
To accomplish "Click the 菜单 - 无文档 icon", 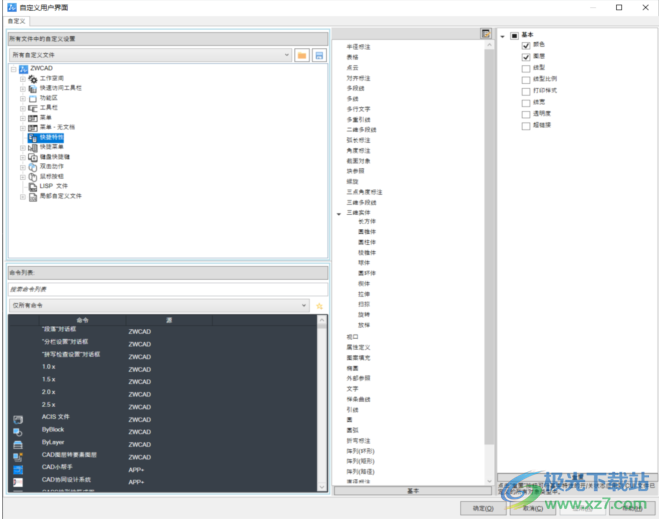I will click(33, 128).
